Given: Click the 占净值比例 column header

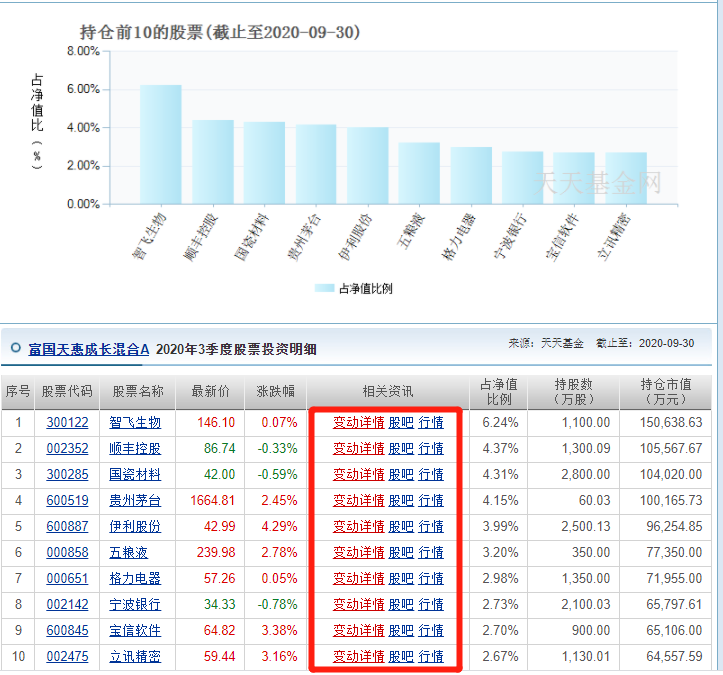Looking at the screenshot, I should pos(499,391).
